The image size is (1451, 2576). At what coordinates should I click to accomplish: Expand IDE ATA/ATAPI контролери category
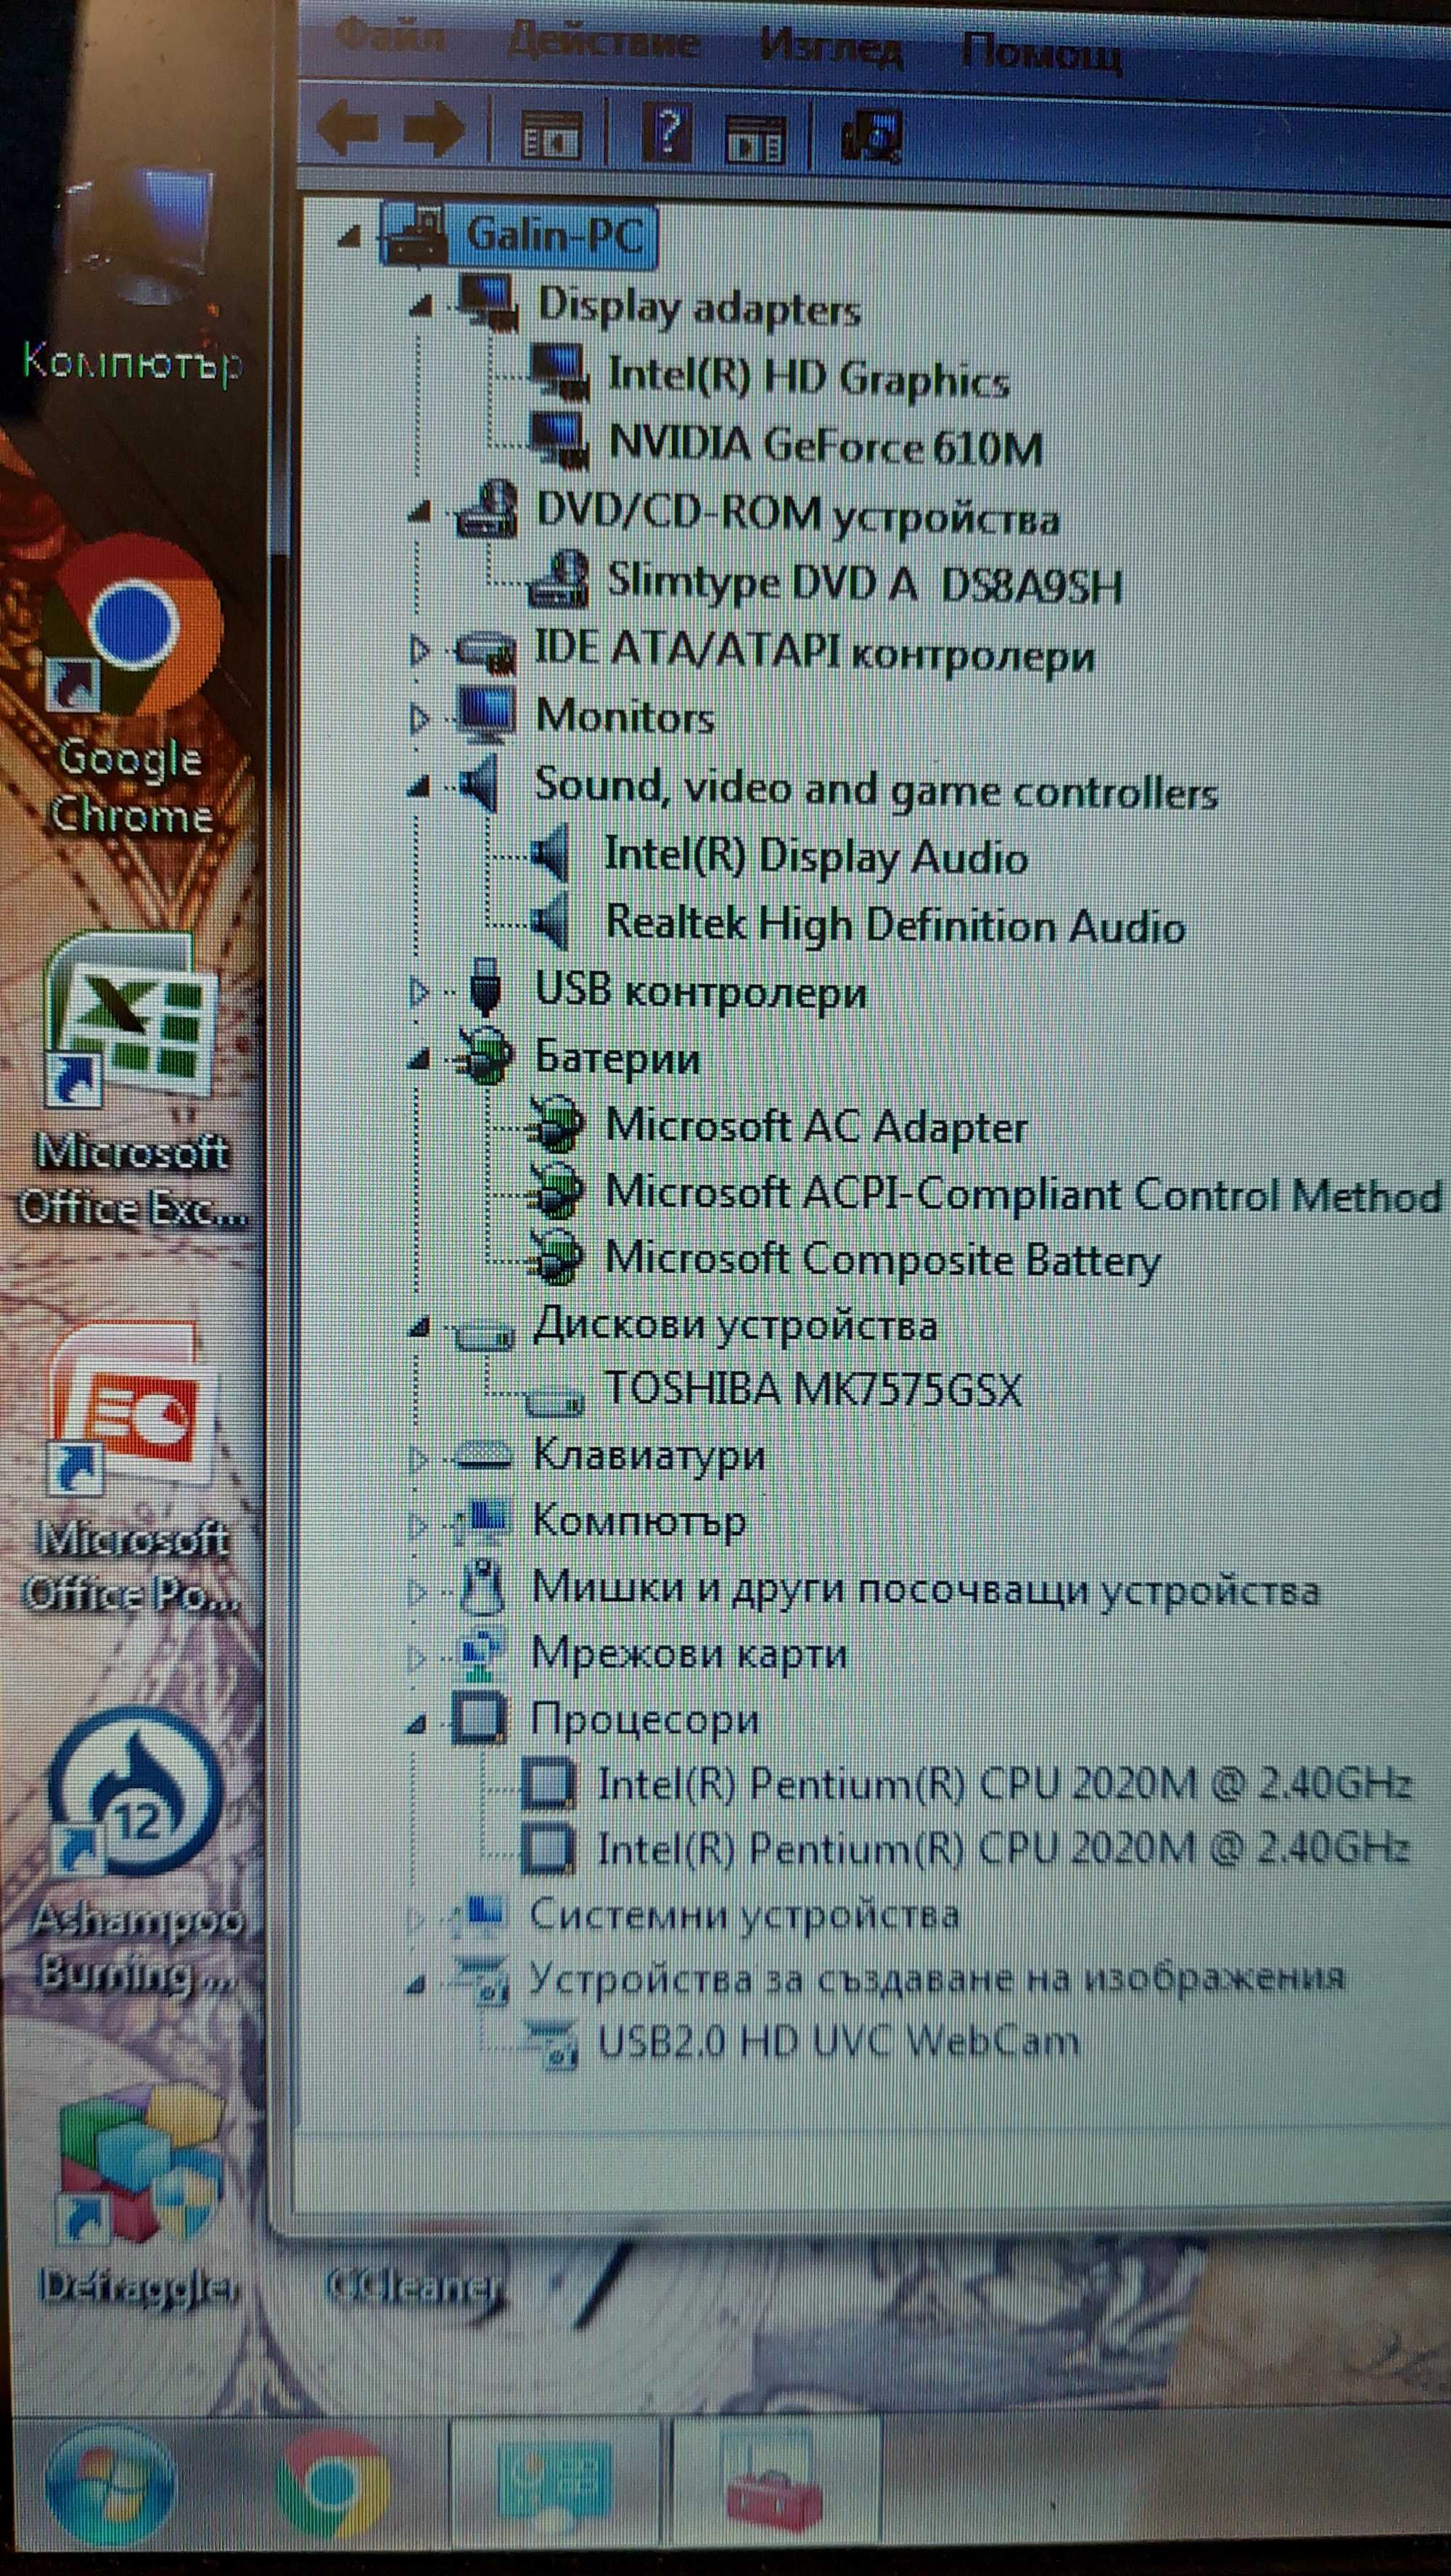420,650
